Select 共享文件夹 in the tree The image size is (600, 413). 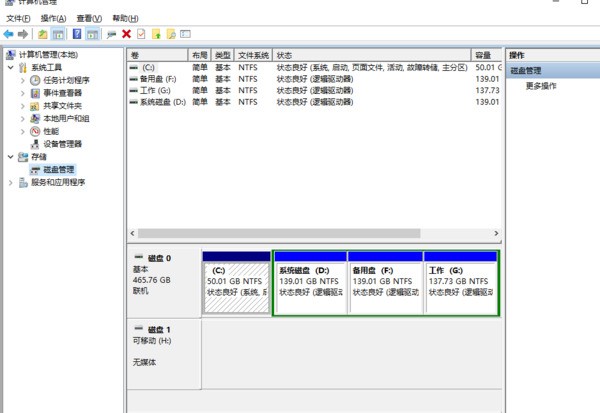point(62,106)
